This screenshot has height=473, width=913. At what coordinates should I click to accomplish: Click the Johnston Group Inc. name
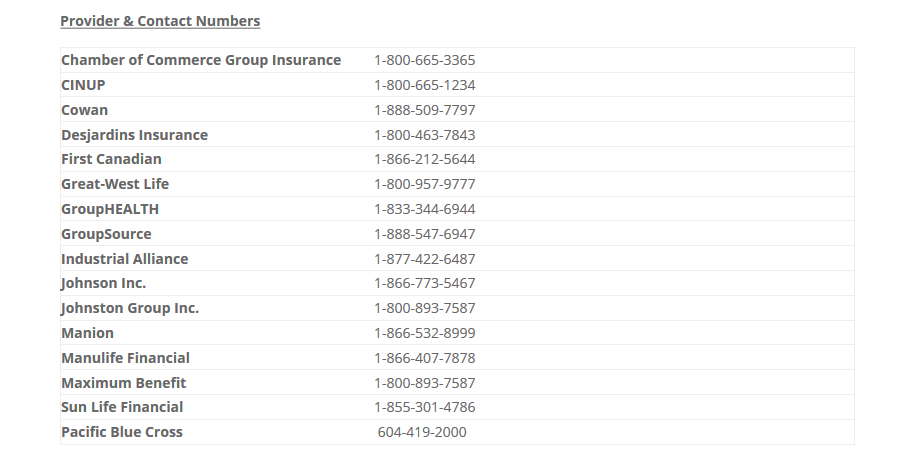point(130,308)
